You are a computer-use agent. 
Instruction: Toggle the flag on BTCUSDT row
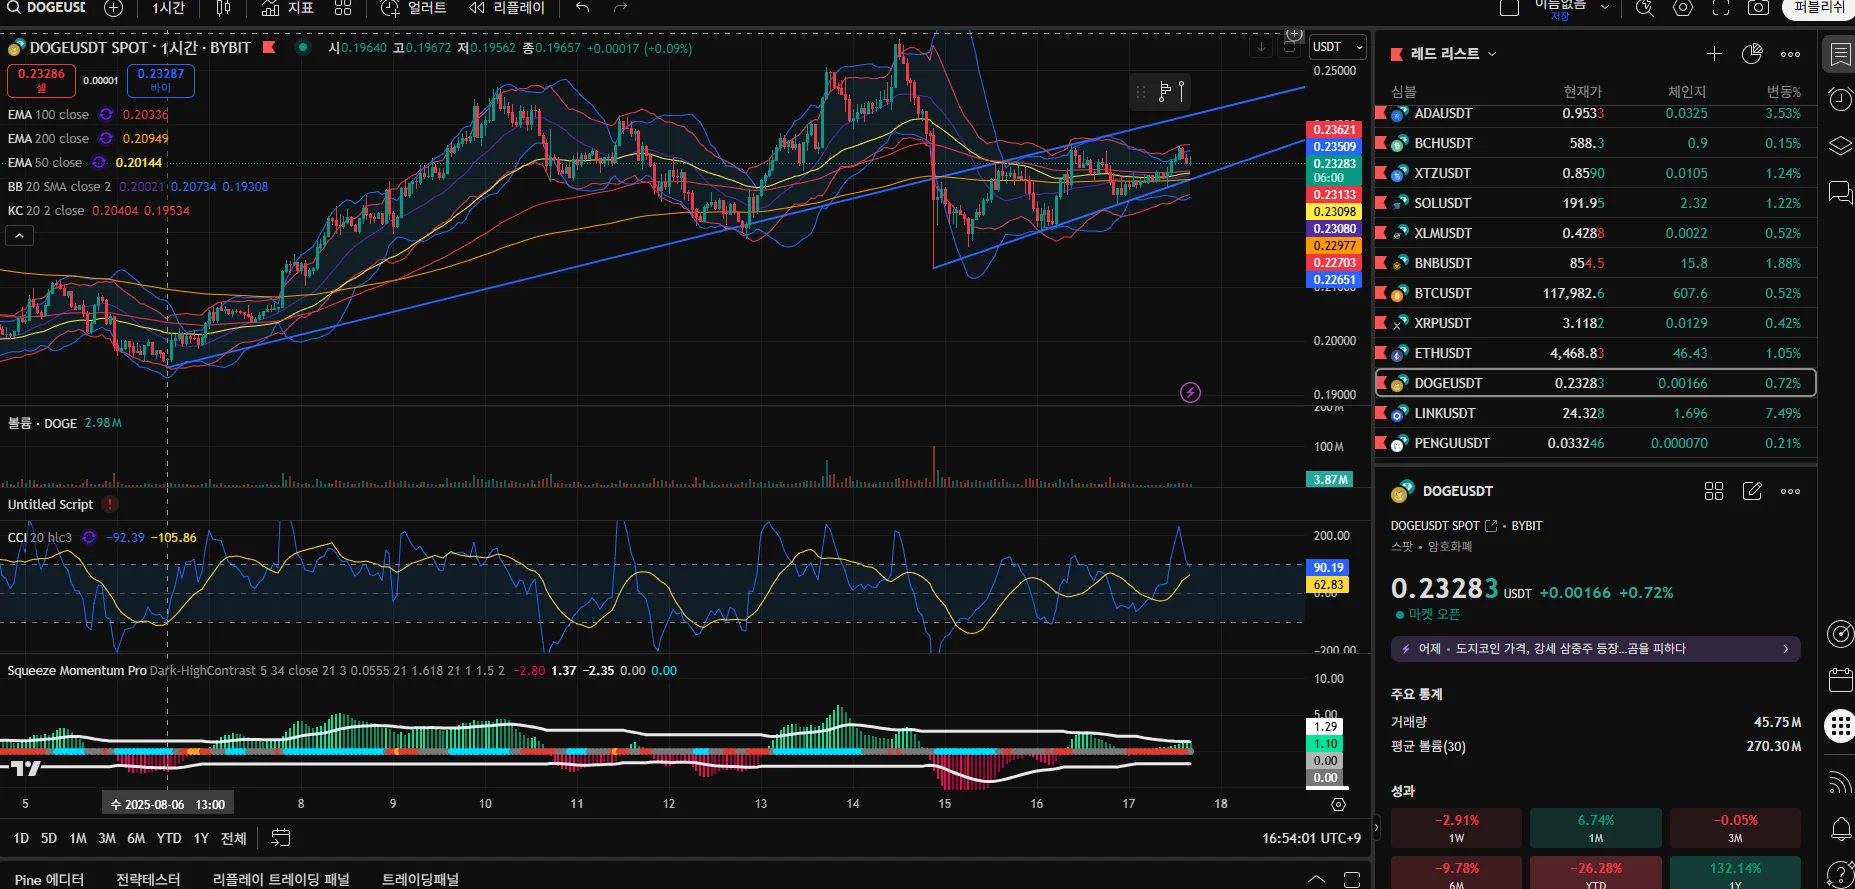click(x=1382, y=293)
